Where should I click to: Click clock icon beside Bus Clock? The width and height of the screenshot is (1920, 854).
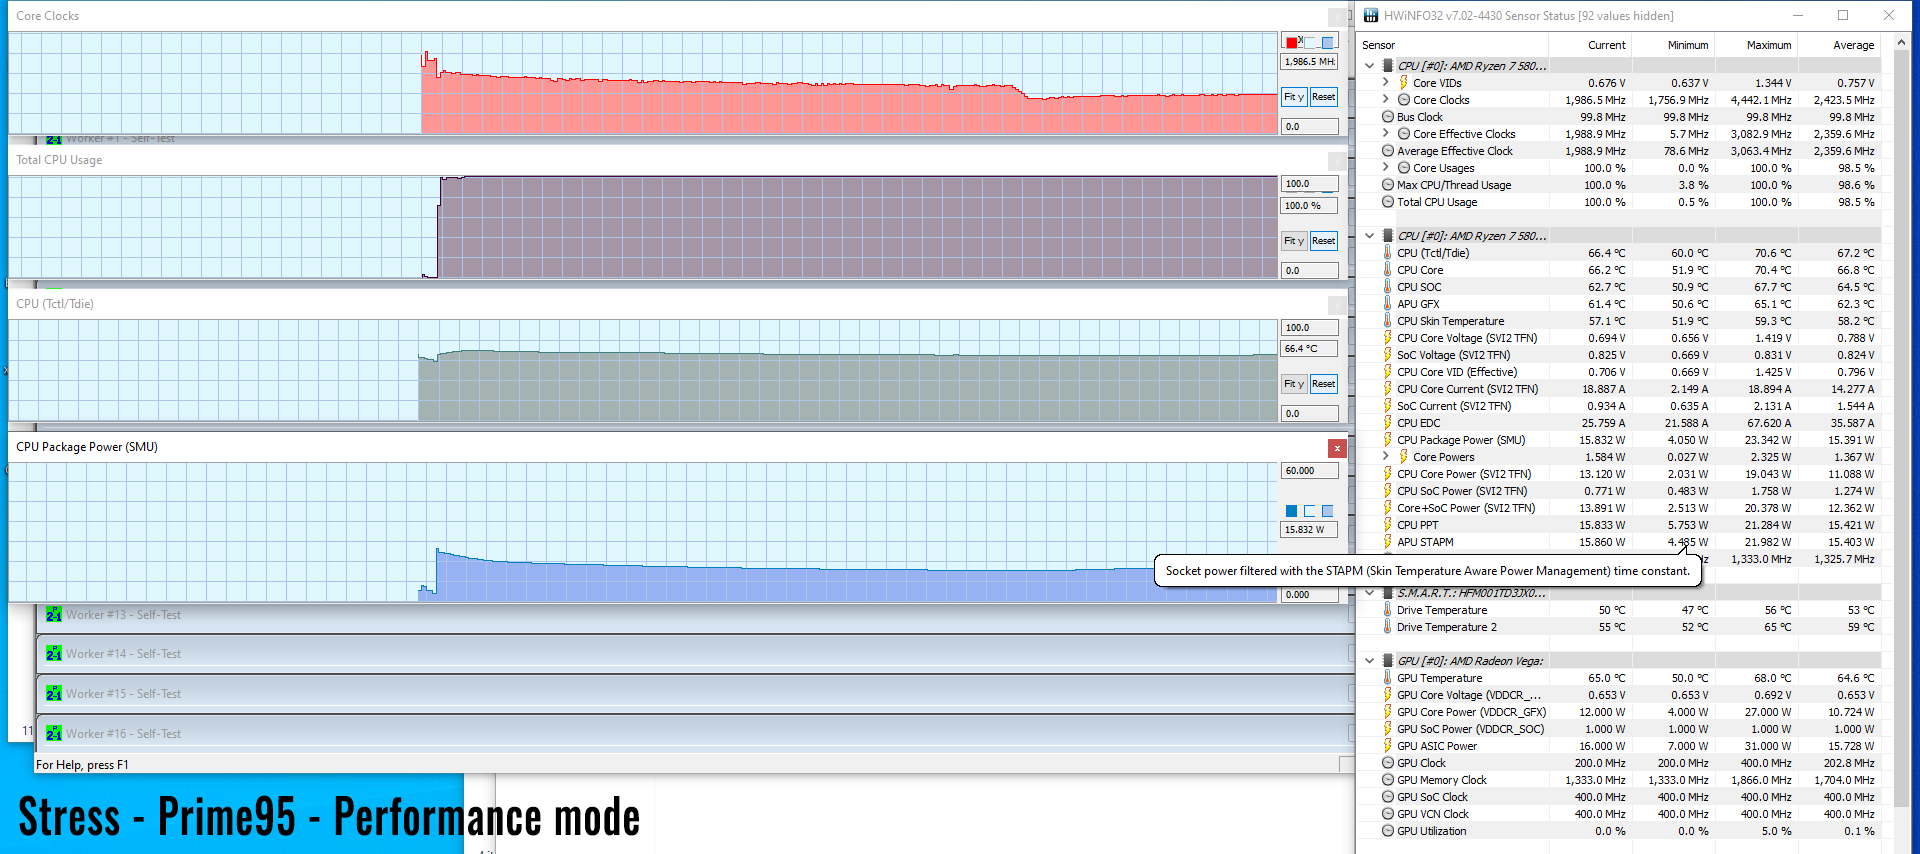click(x=1388, y=117)
